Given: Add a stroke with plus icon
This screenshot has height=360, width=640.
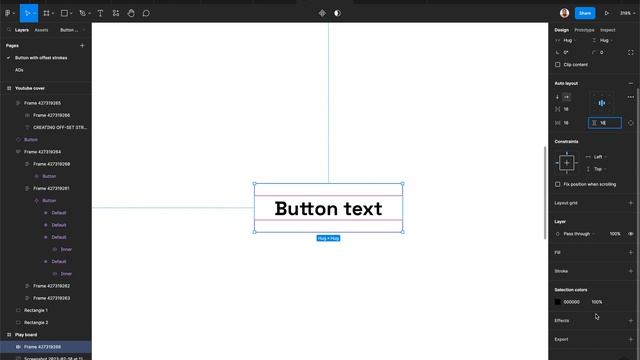Looking at the screenshot, I should point(631,271).
